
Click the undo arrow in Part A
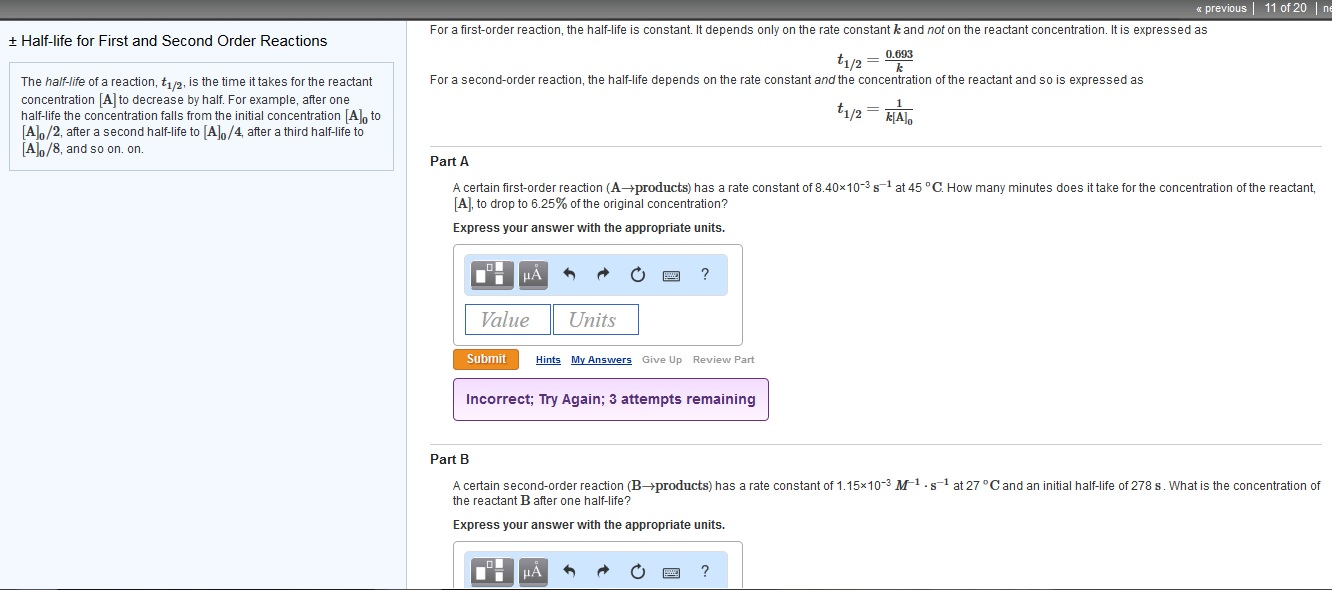pyautogui.click(x=569, y=275)
